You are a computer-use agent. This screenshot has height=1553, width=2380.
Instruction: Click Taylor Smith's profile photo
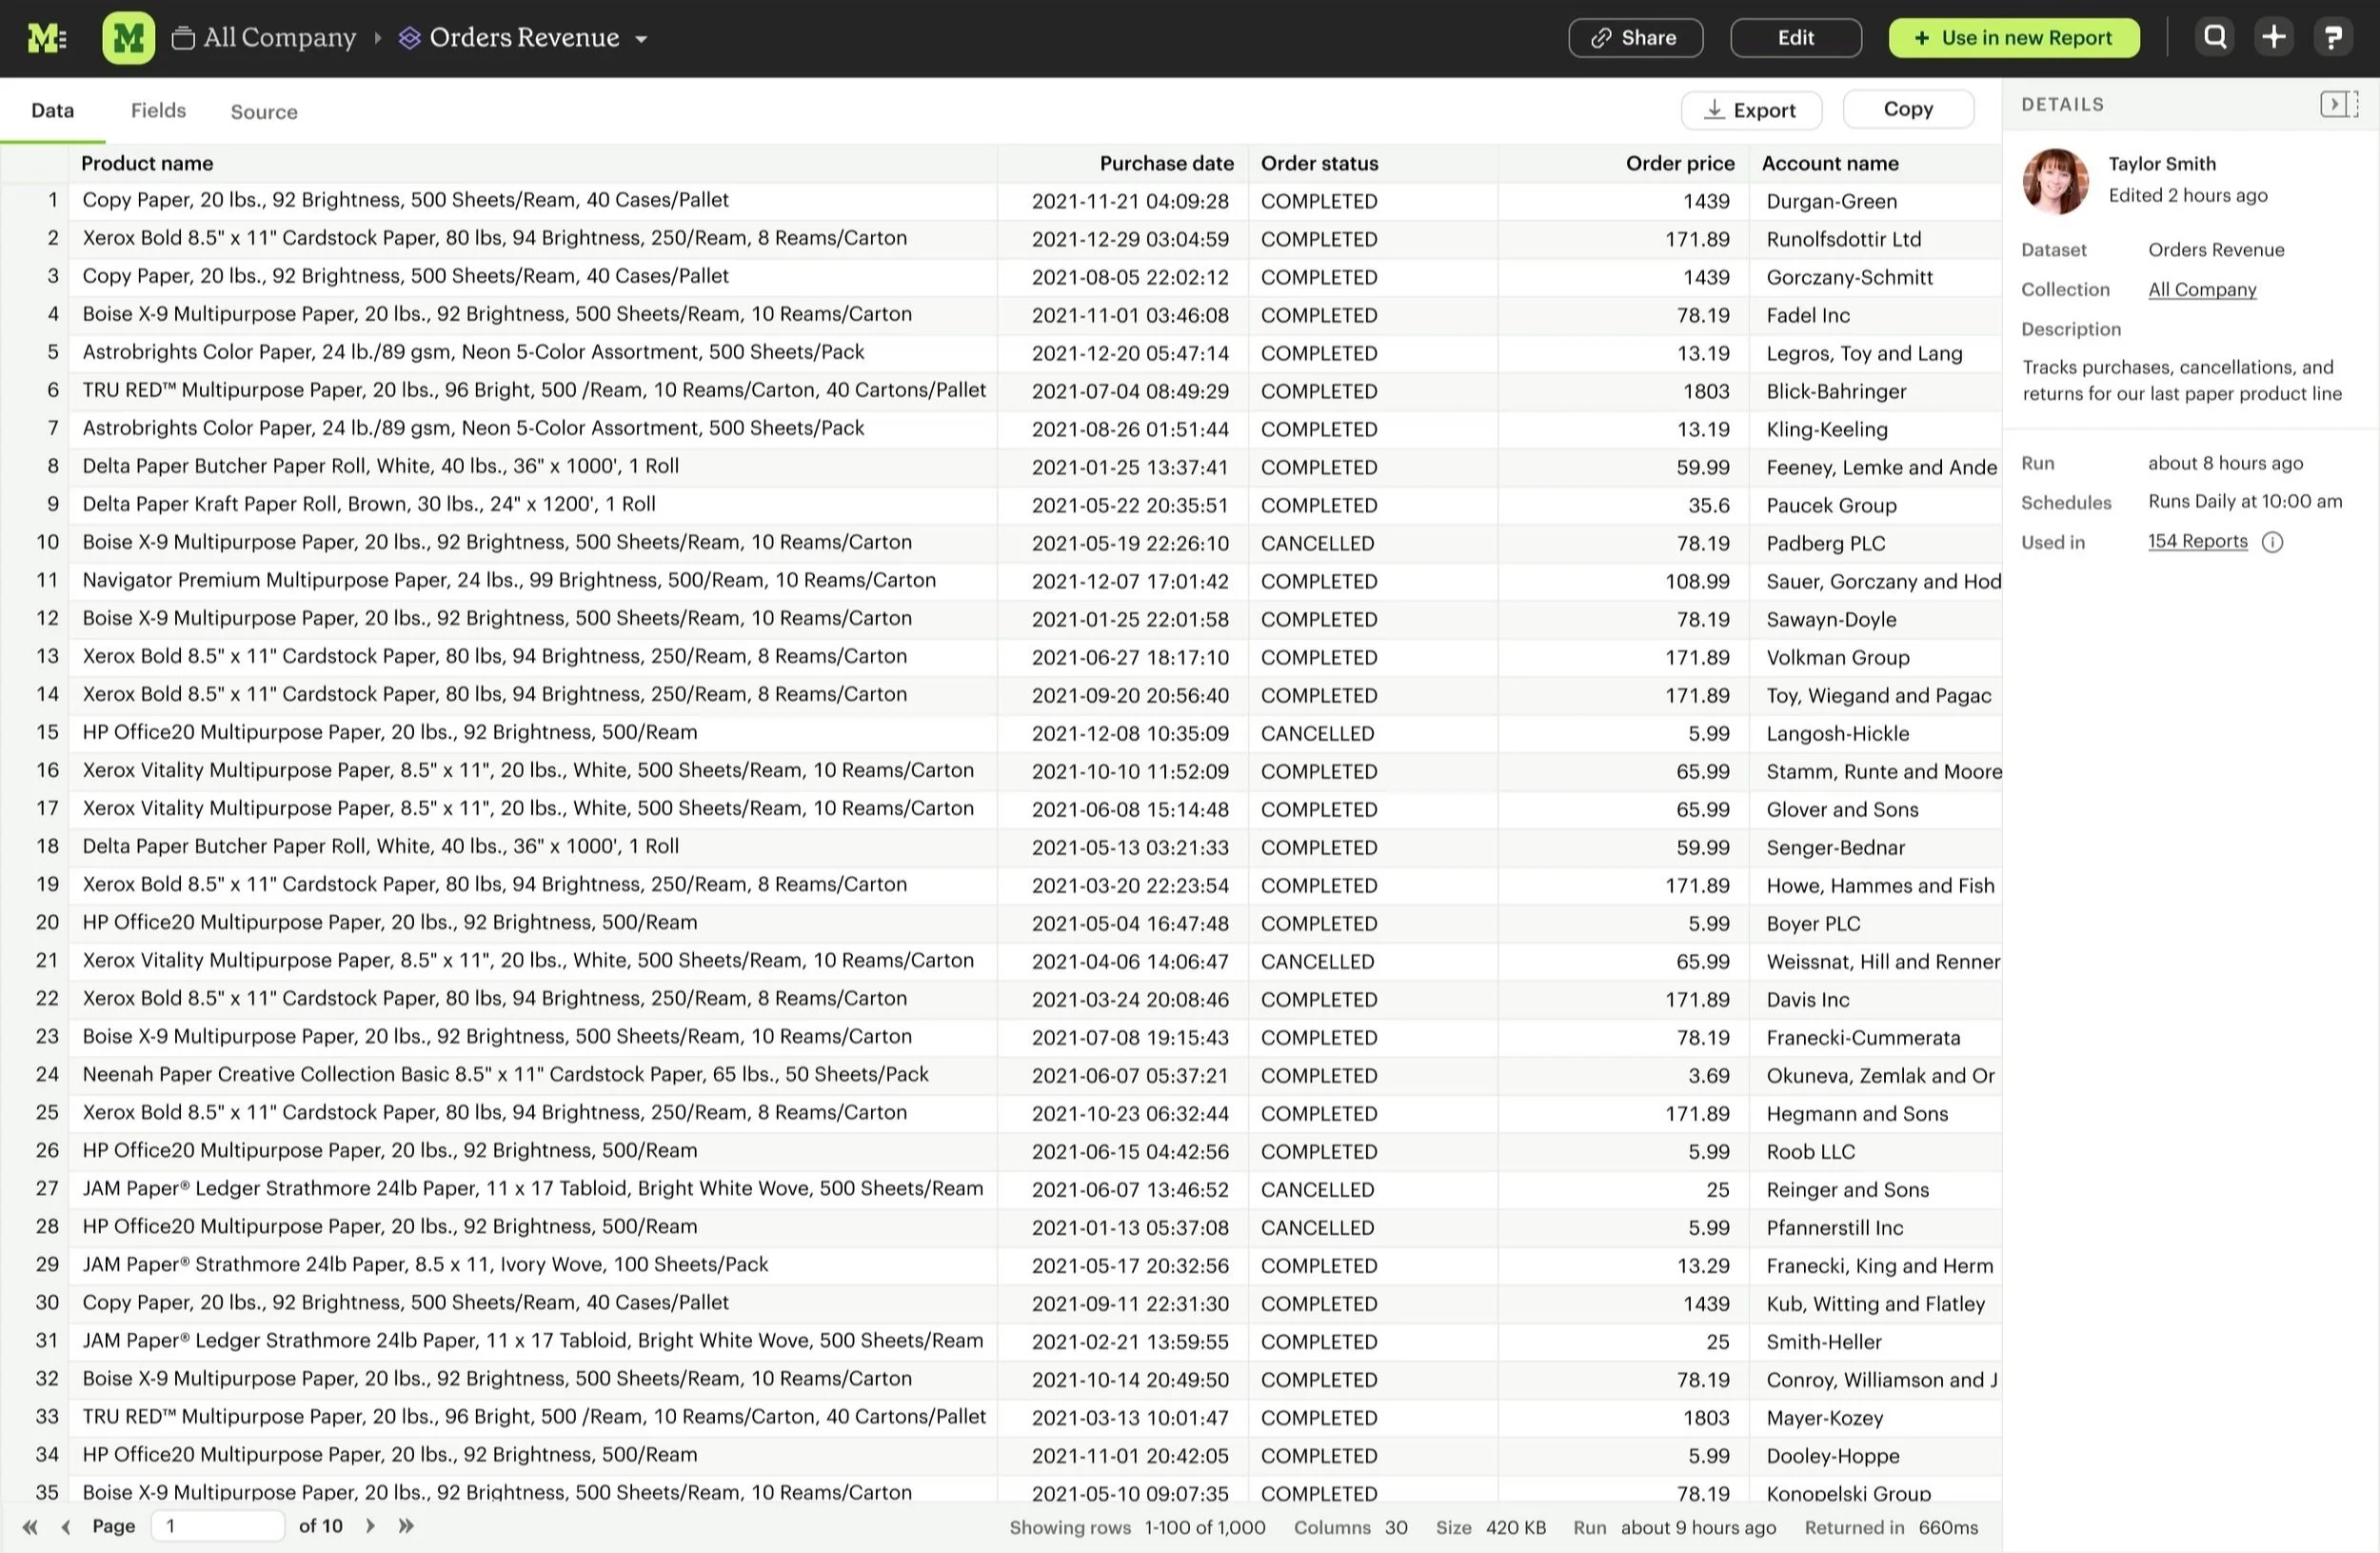pyautogui.click(x=2055, y=181)
